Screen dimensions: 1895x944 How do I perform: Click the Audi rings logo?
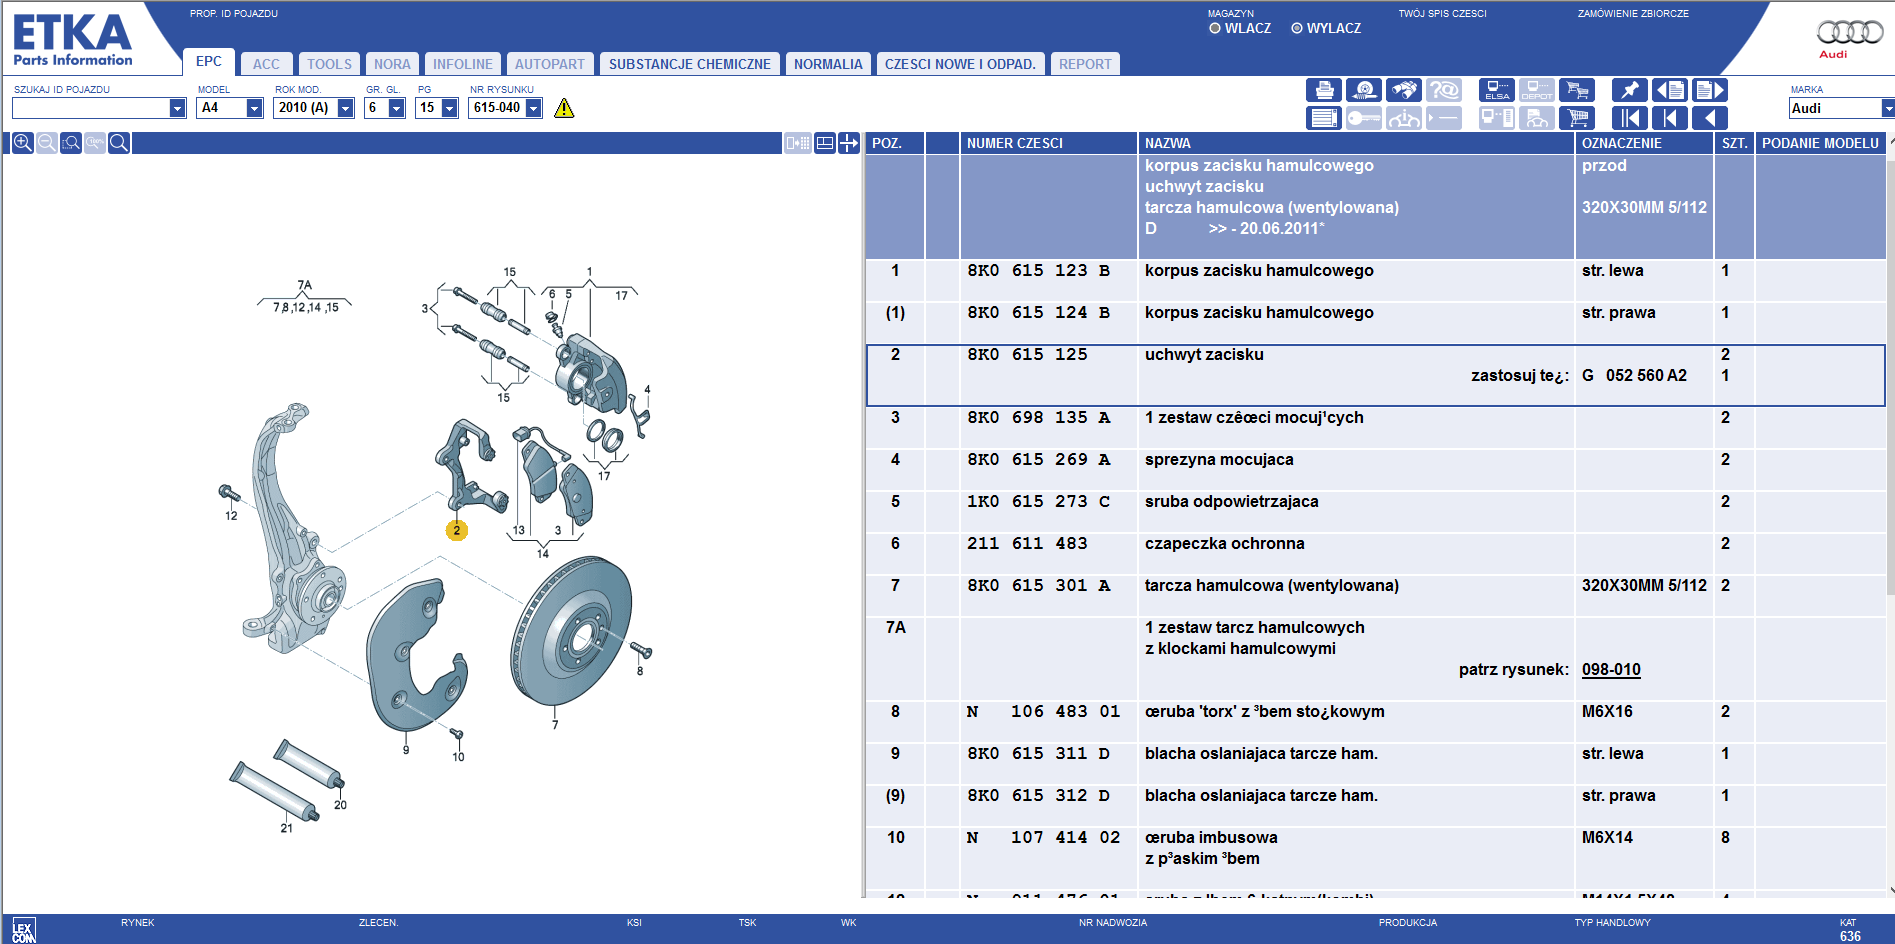coord(1850,33)
